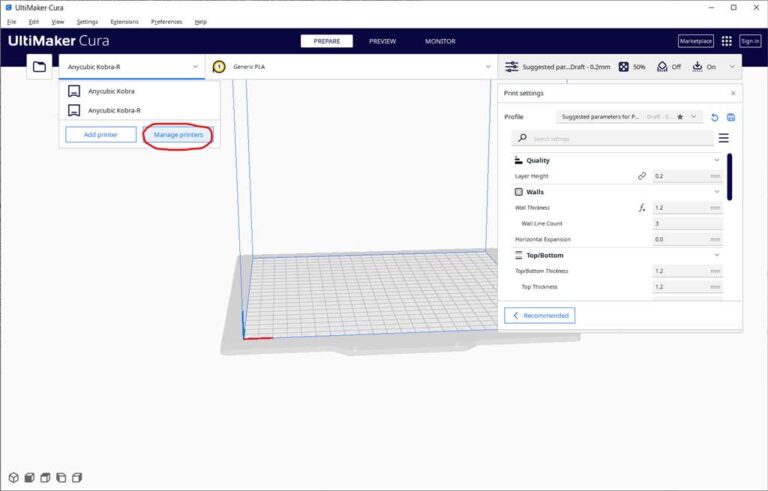Click the star icon in Profile selector
Image resolution: width=768 pixels, height=491 pixels.
tap(680, 117)
